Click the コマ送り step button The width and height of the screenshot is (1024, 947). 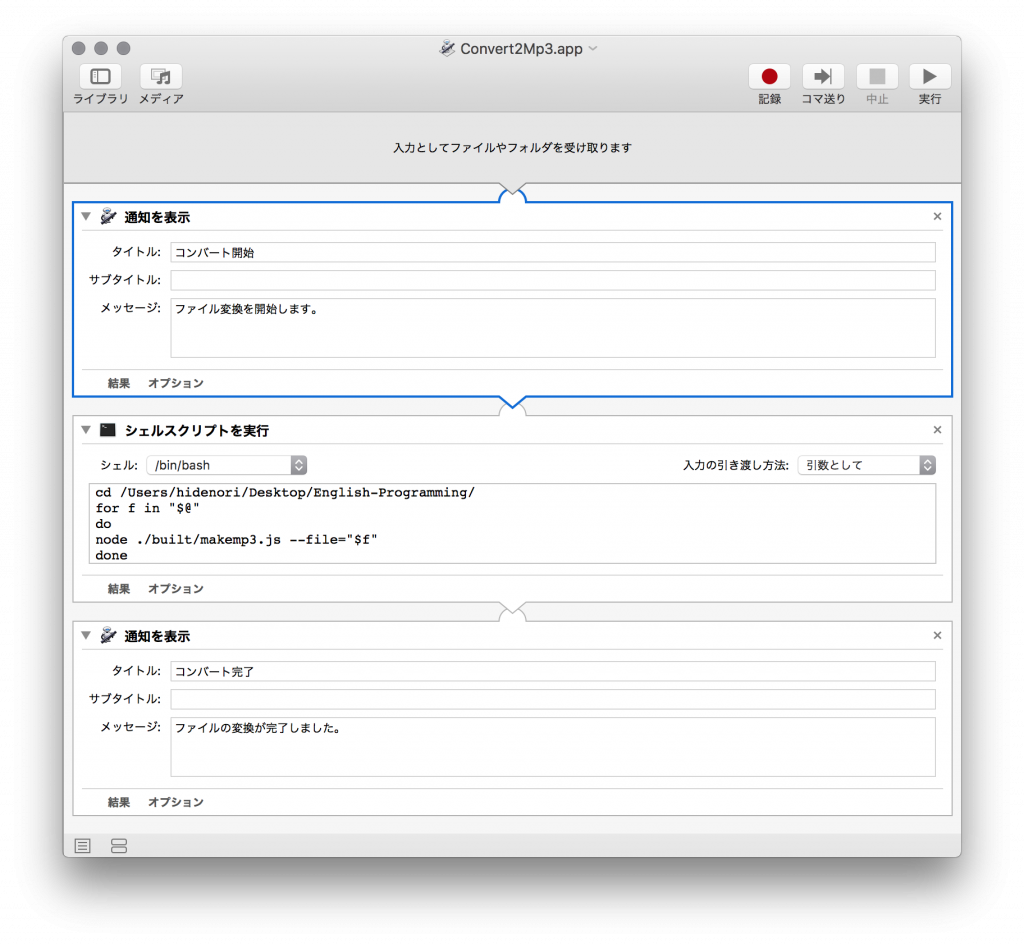tap(823, 76)
